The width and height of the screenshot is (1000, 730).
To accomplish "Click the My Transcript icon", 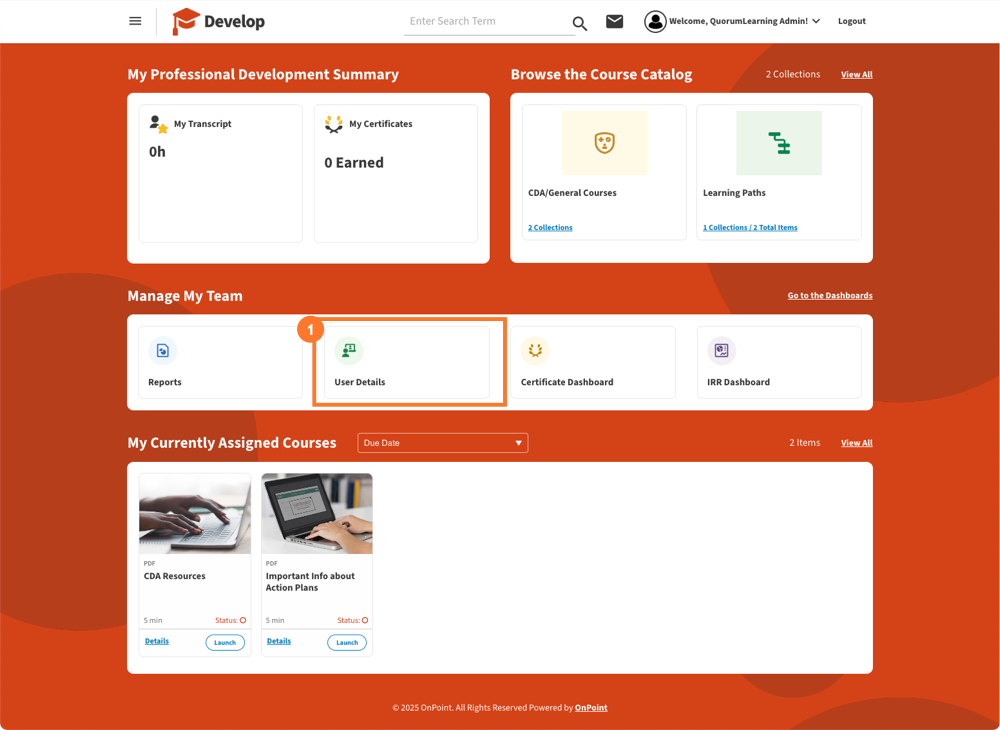I will 158,124.
